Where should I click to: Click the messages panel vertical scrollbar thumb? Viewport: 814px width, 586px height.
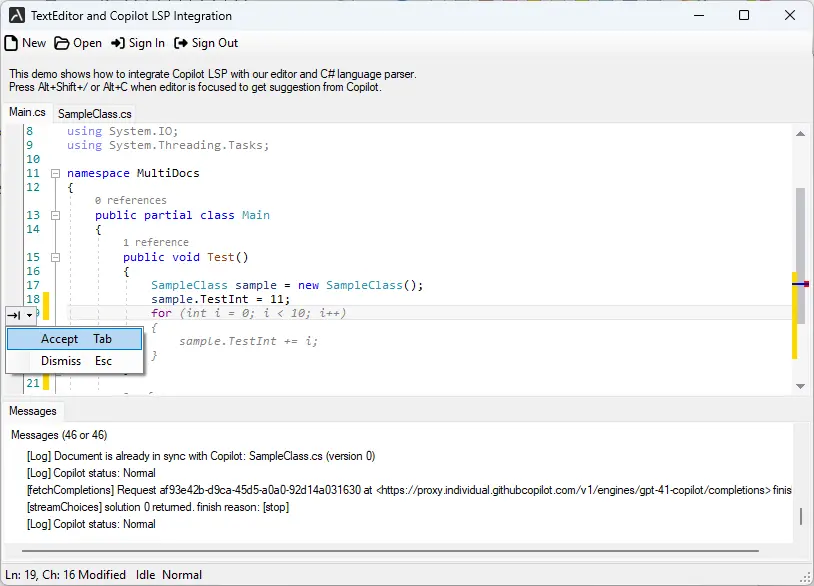click(x=801, y=516)
